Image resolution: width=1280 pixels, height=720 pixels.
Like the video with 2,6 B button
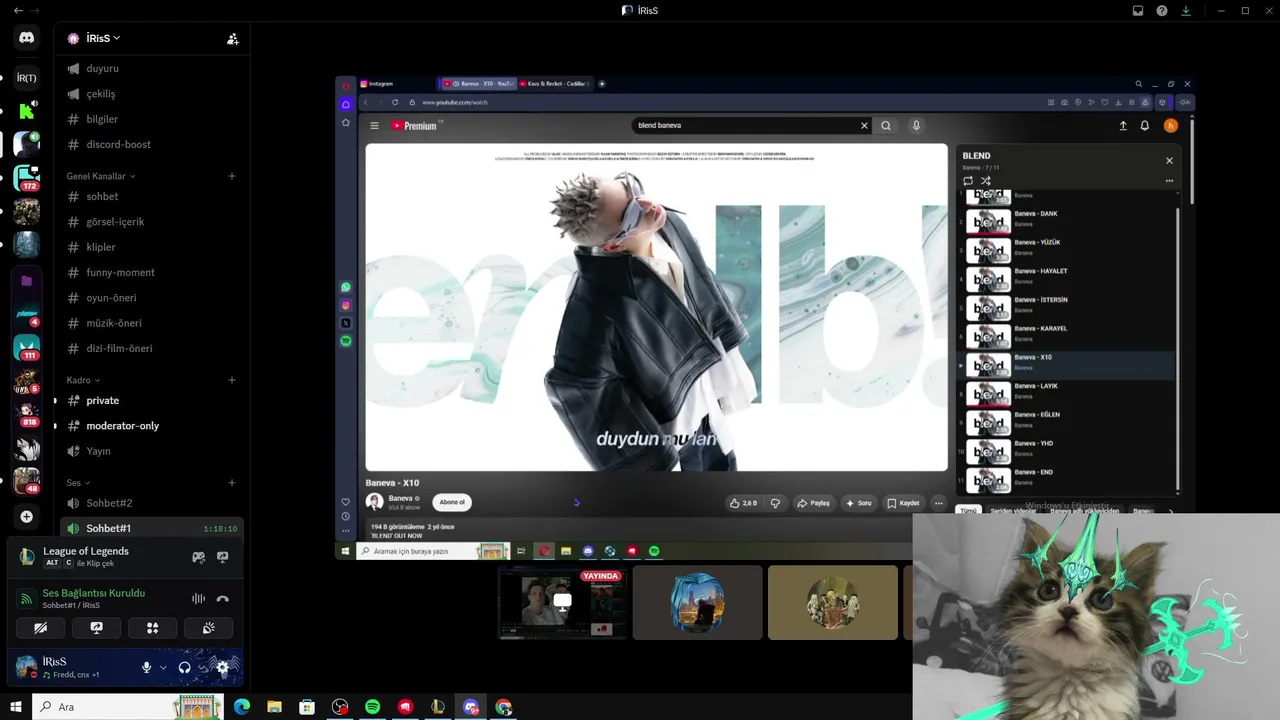coord(743,503)
